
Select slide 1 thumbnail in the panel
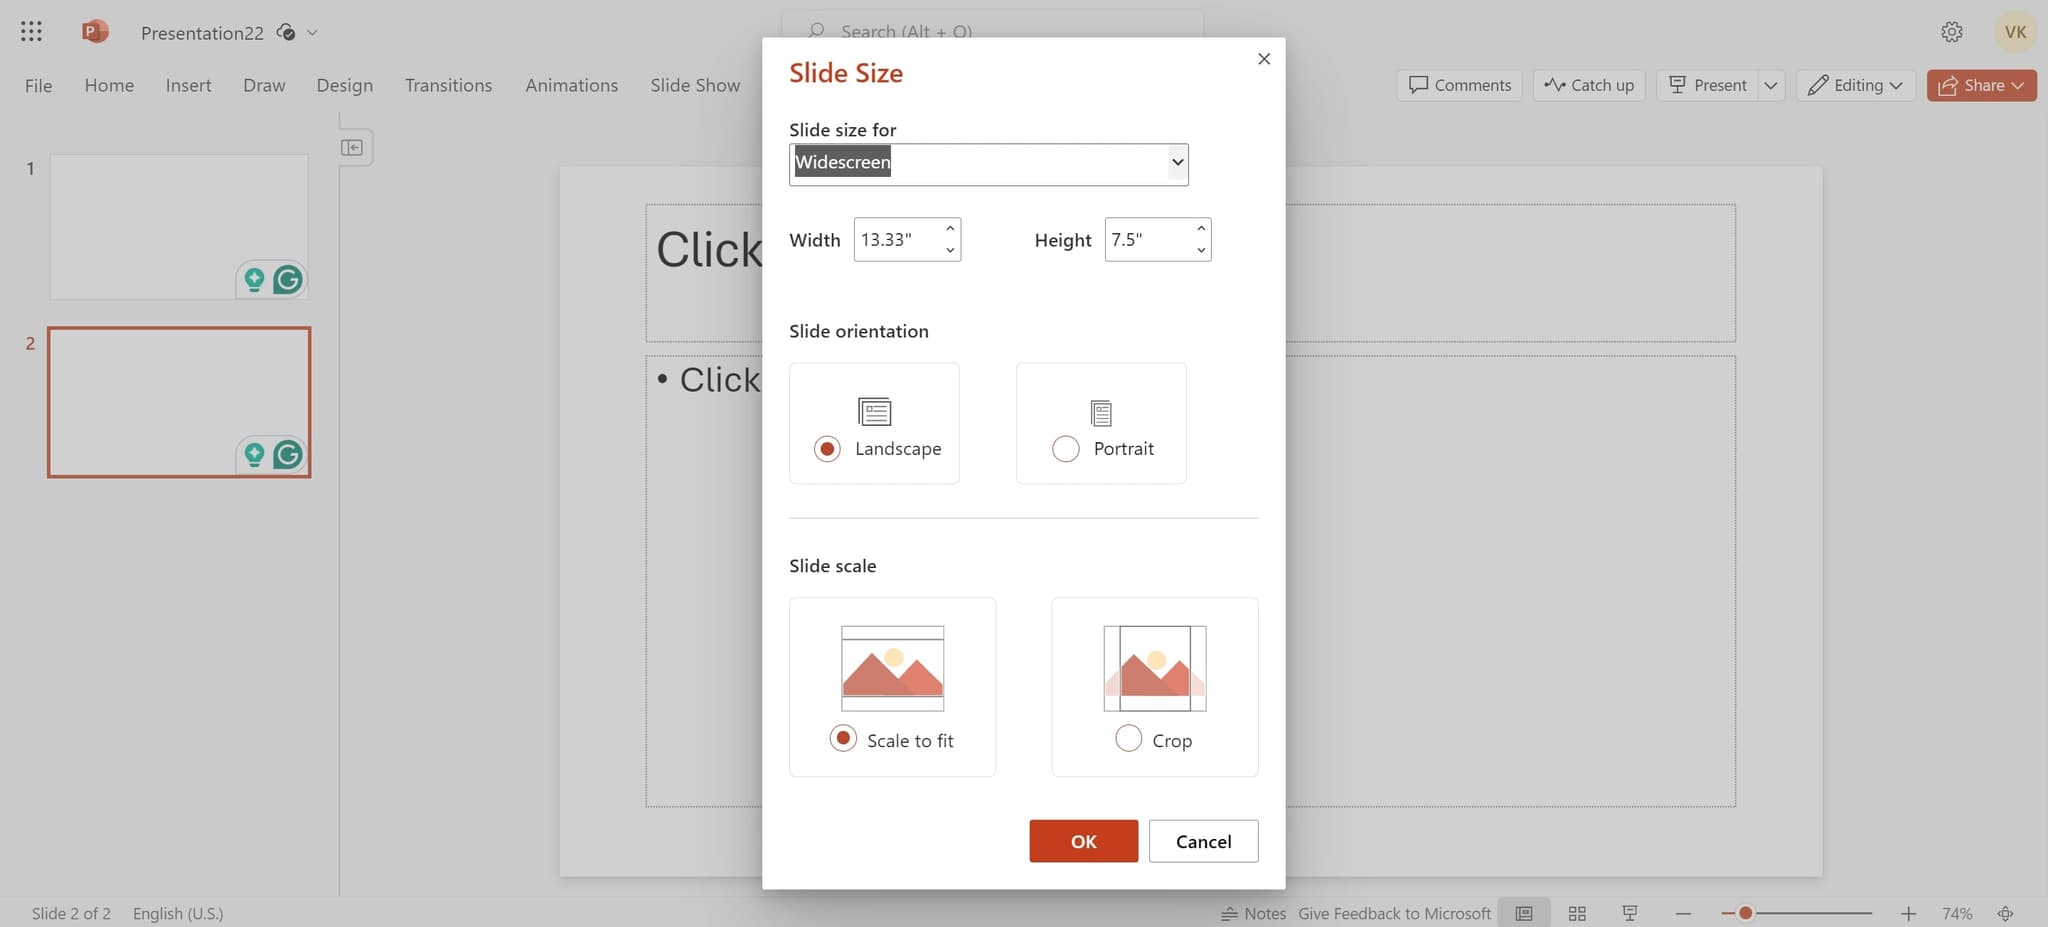178,226
